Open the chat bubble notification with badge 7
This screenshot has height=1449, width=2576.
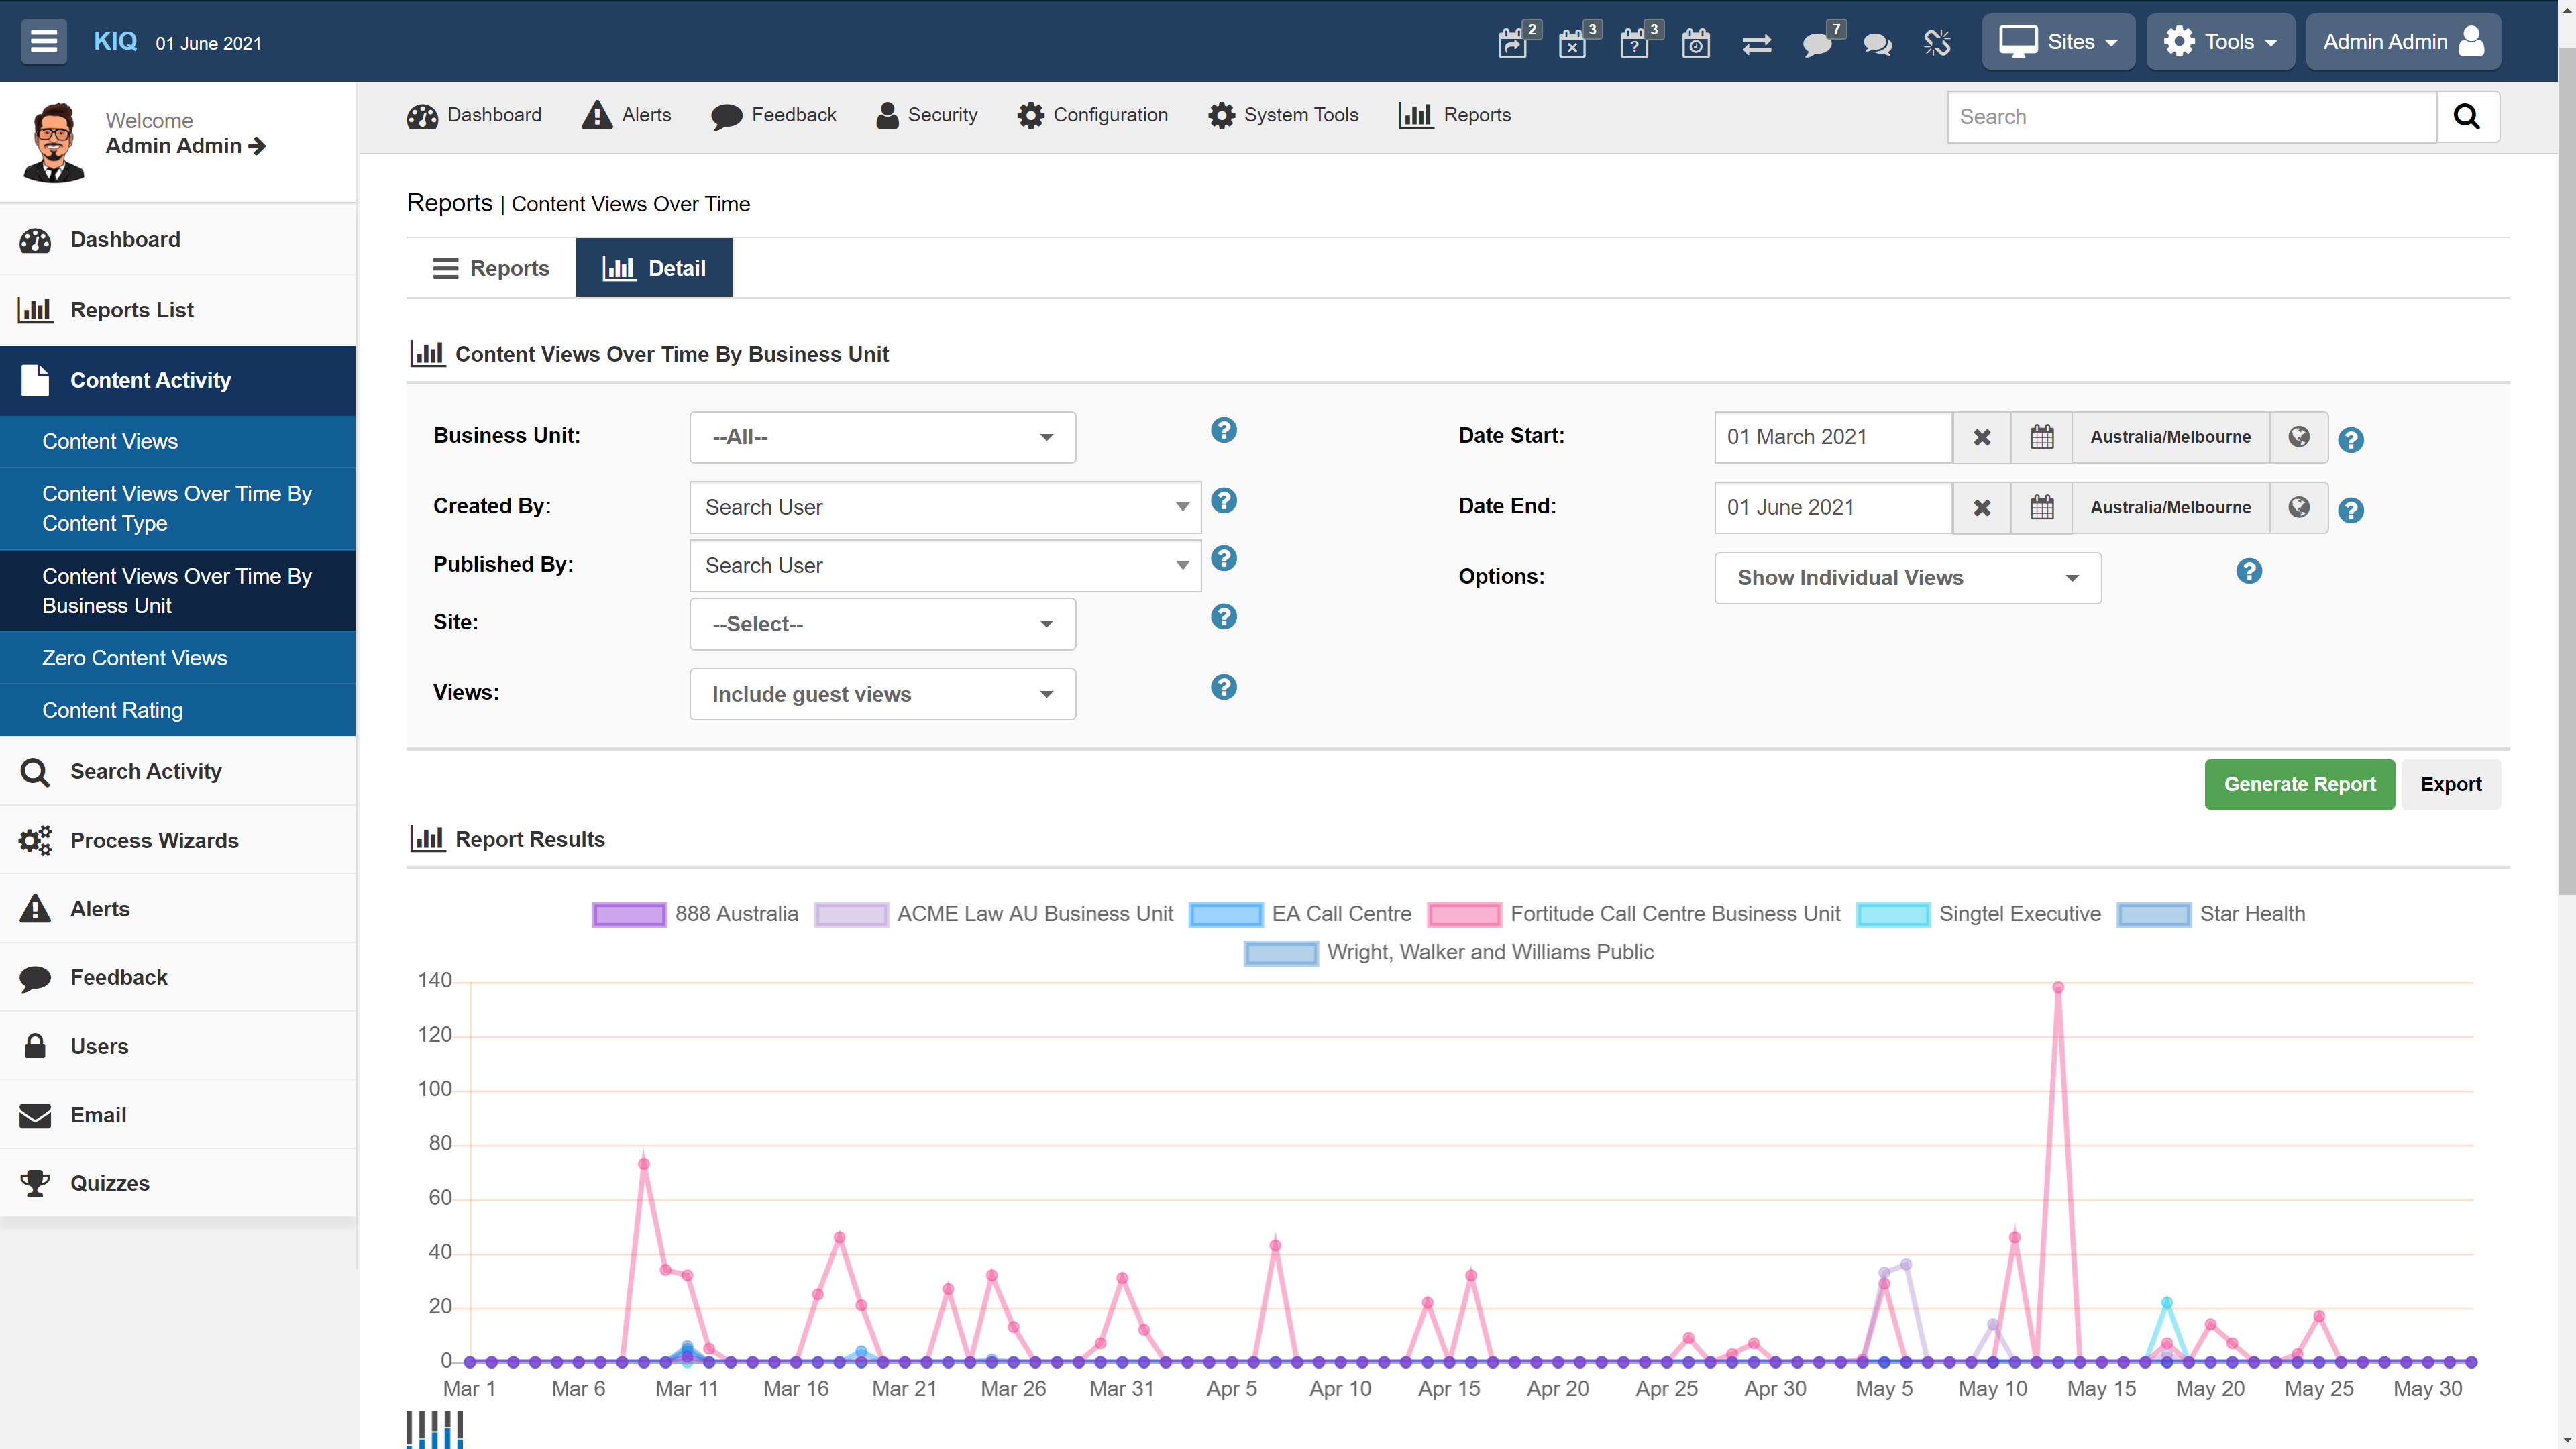pos(1817,43)
